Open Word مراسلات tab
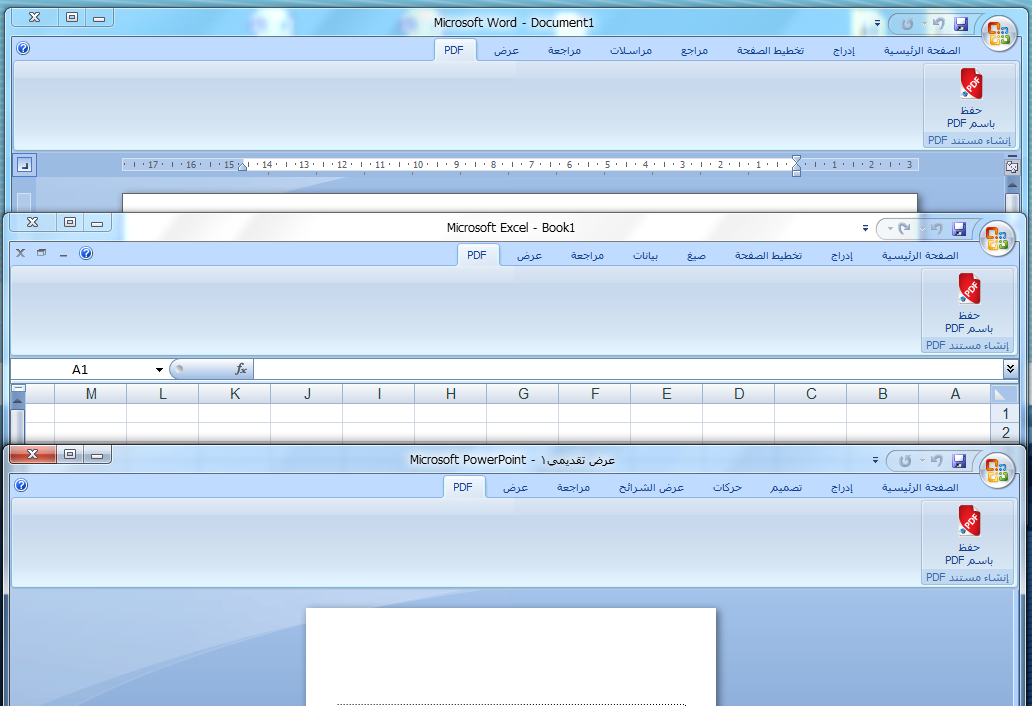Viewport: 1032px width, 706px height. [x=631, y=51]
